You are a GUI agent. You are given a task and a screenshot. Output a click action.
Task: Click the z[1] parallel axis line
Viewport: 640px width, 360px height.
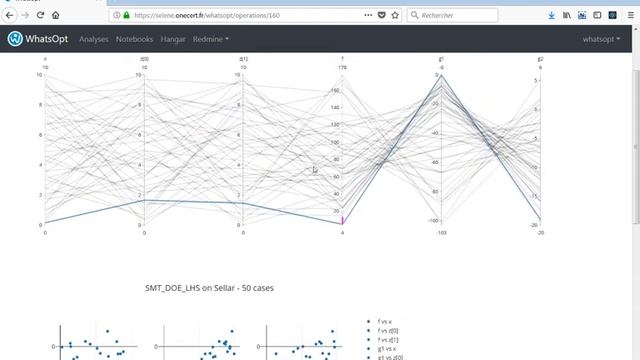243,150
